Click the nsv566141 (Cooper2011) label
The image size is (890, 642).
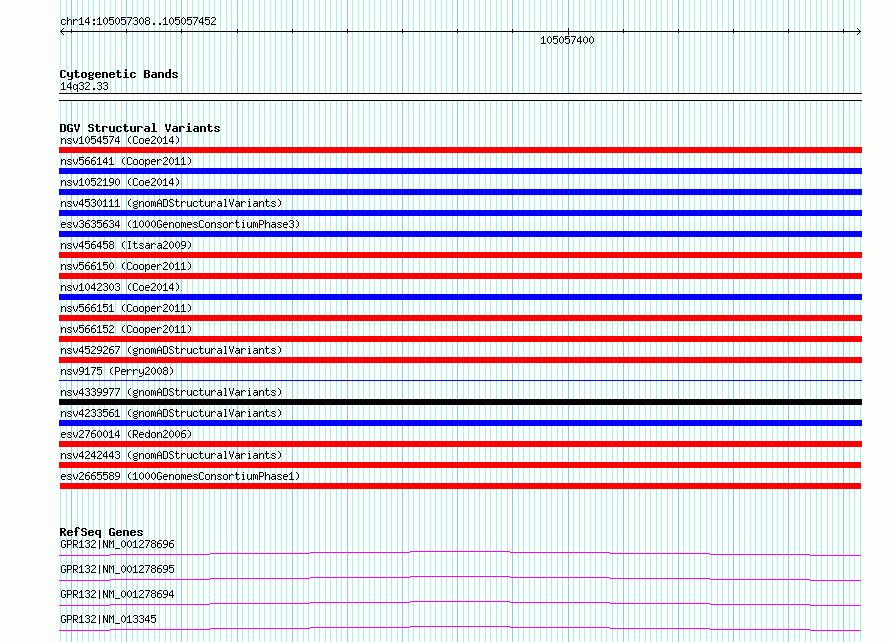pyautogui.click(x=126, y=161)
